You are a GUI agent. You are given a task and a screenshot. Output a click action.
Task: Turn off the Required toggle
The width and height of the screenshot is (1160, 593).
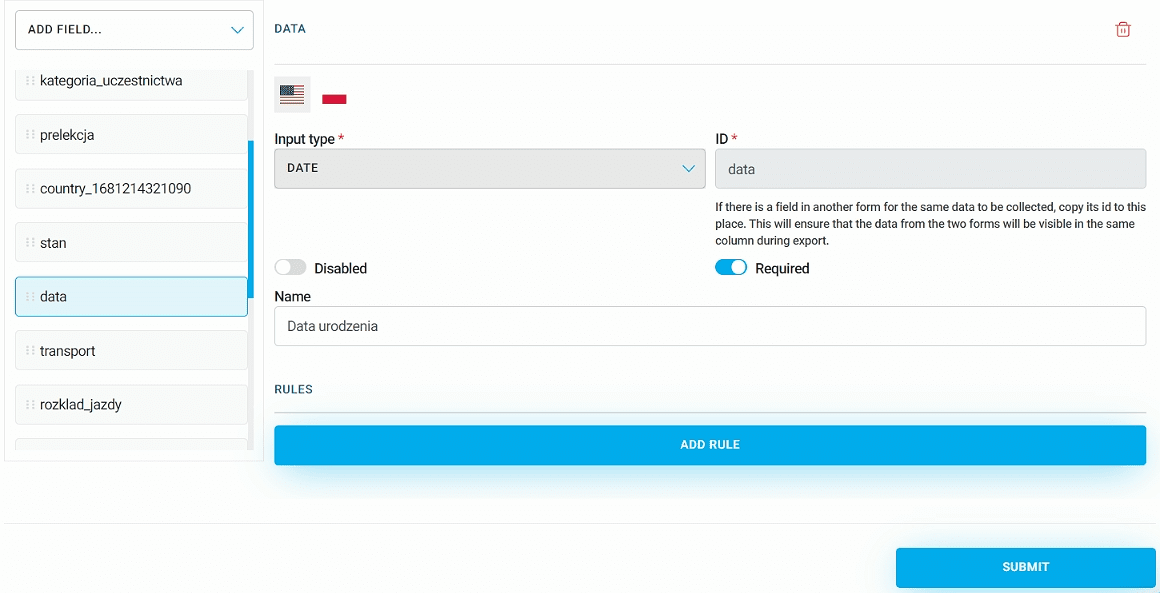pos(731,268)
